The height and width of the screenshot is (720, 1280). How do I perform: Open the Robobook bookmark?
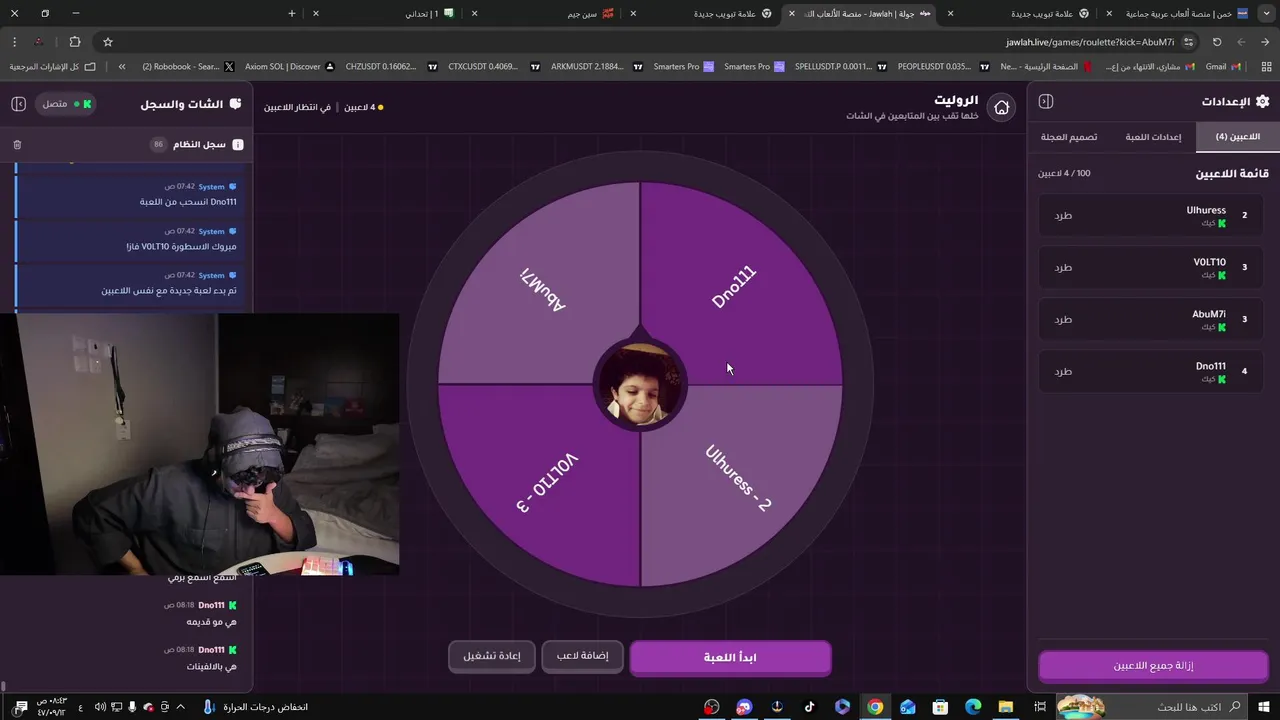(x=188, y=66)
